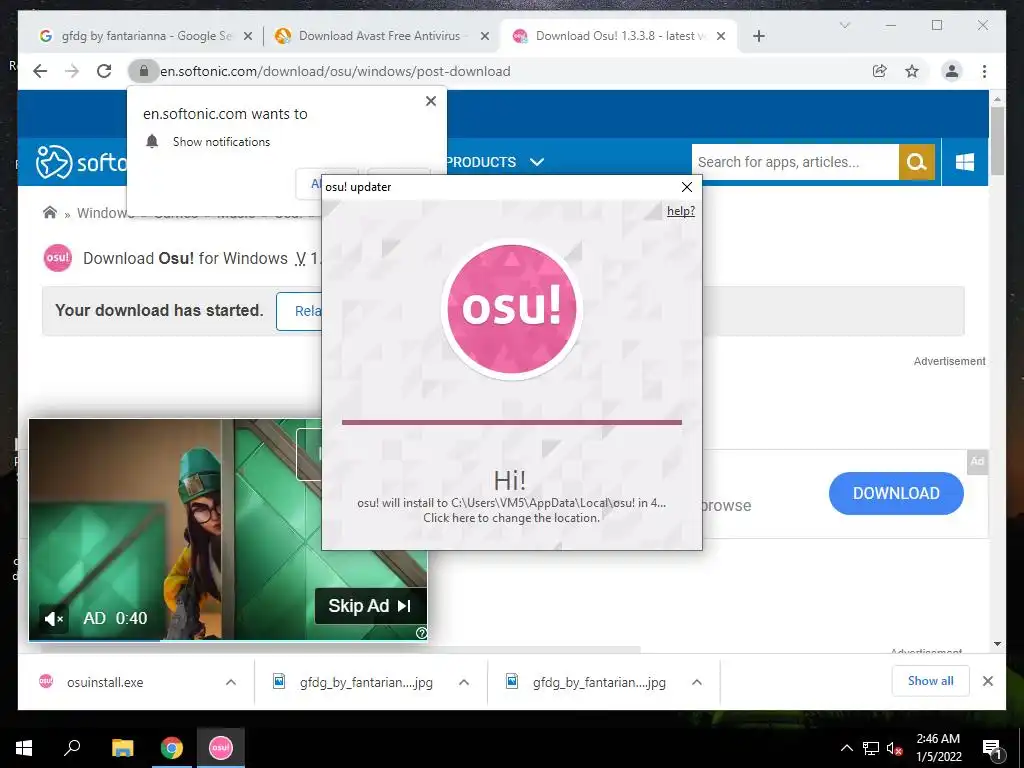1024x768 pixels.
Task: Open the Windows notification center
Action: pos(992,748)
